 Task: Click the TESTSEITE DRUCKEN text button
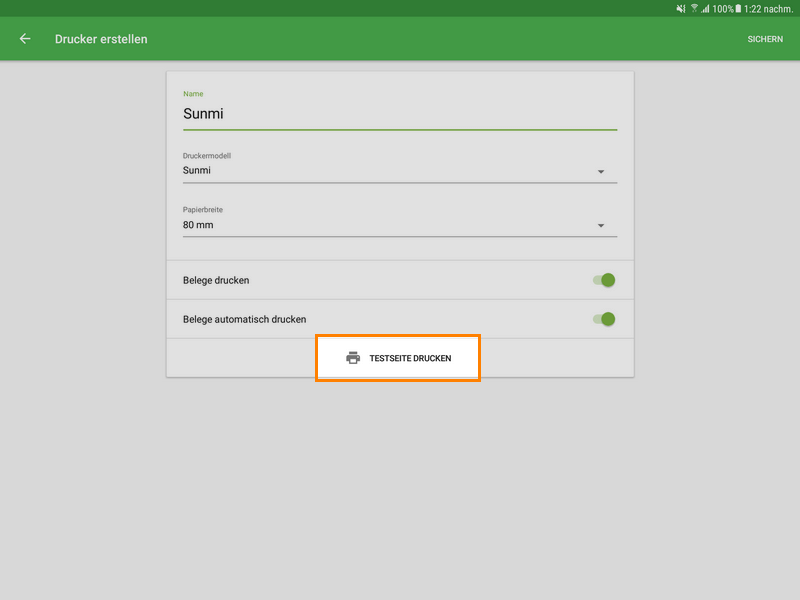coord(410,358)
